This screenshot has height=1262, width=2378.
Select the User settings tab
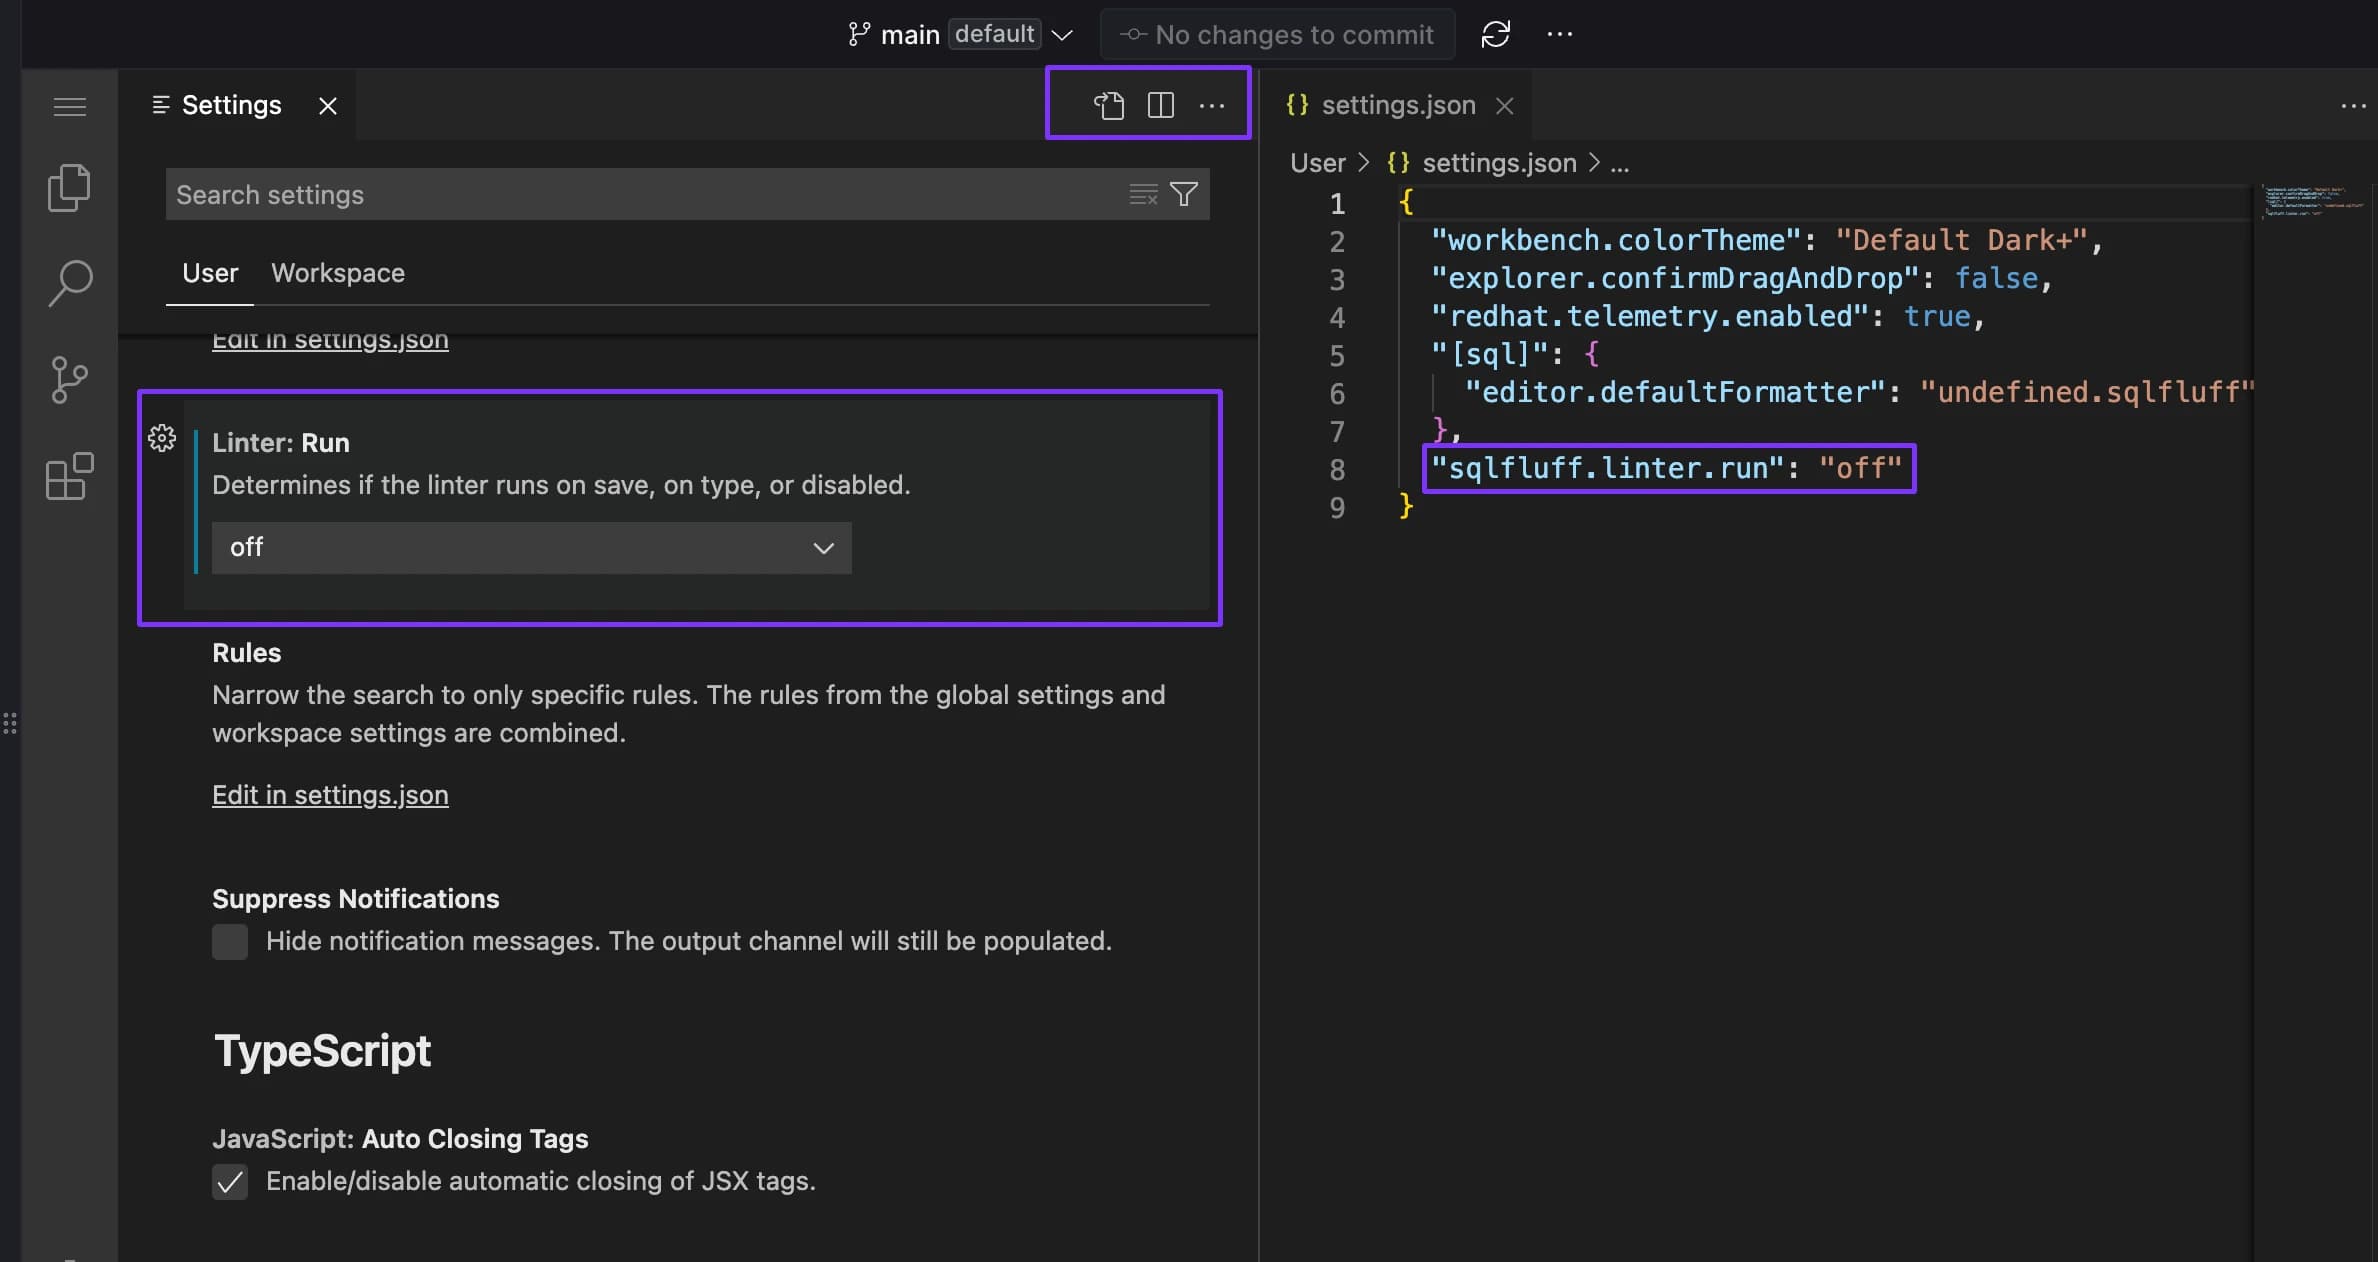(x=210, y=273)
